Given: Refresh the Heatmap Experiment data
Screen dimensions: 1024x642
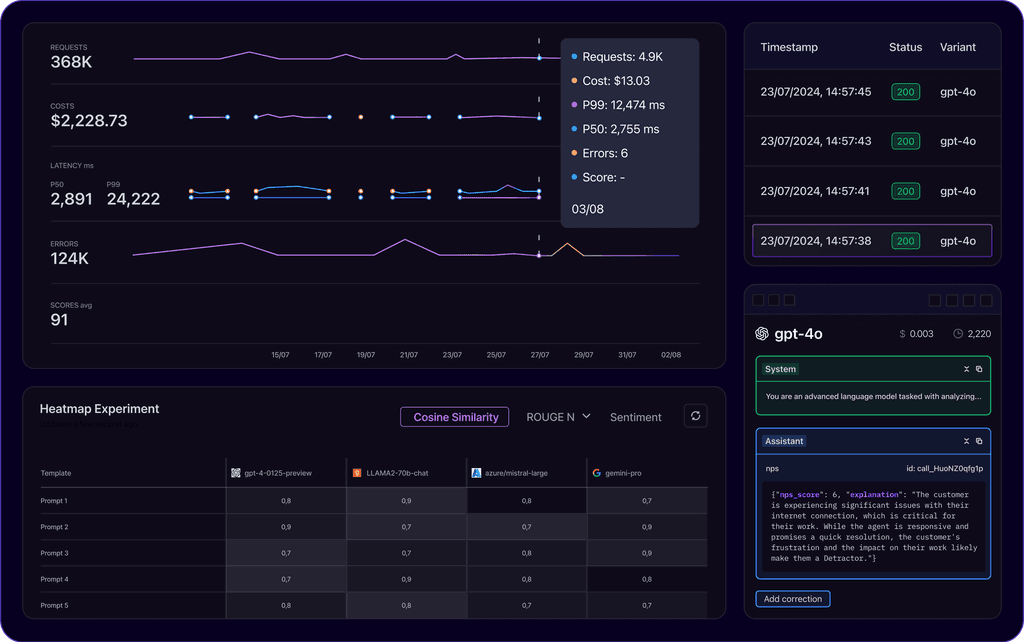Looking at the screenshot, I should 696,416.
